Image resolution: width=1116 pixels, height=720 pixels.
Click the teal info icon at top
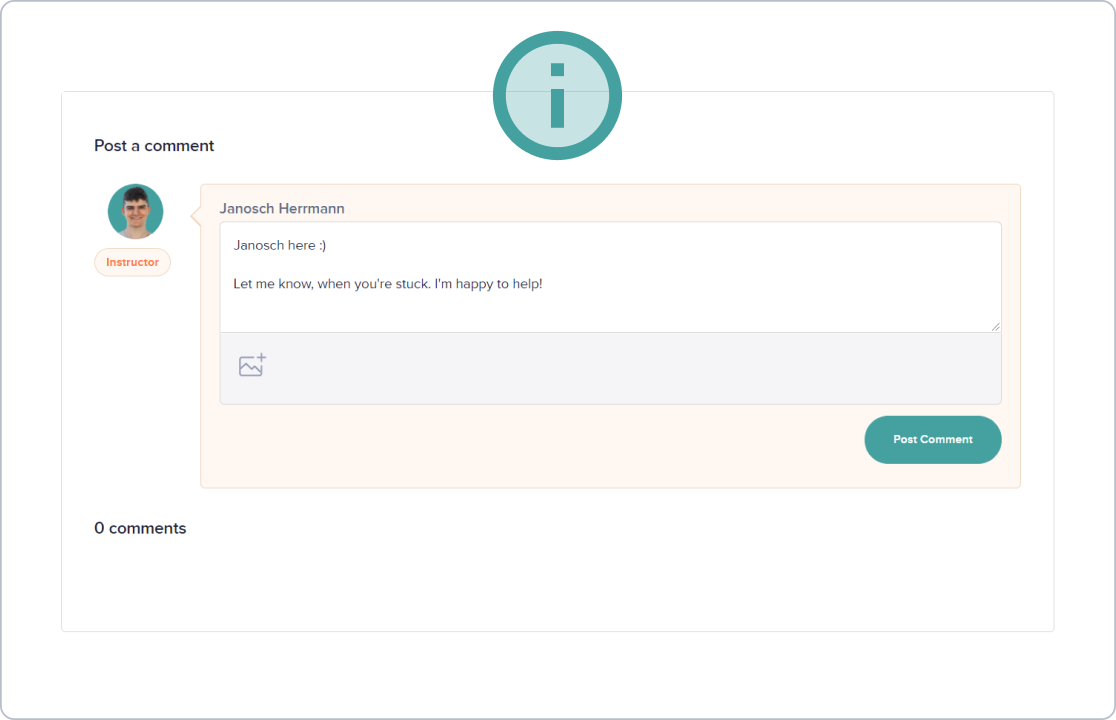pyautogui.click(x=557, y=95)
